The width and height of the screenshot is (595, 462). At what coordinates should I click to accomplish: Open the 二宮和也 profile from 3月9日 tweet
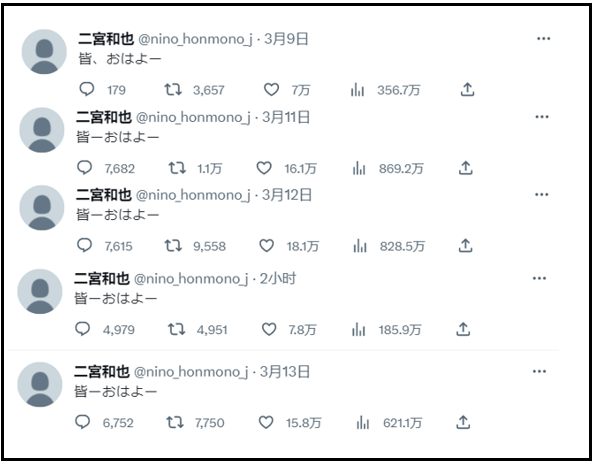click(x=106, y=39)
